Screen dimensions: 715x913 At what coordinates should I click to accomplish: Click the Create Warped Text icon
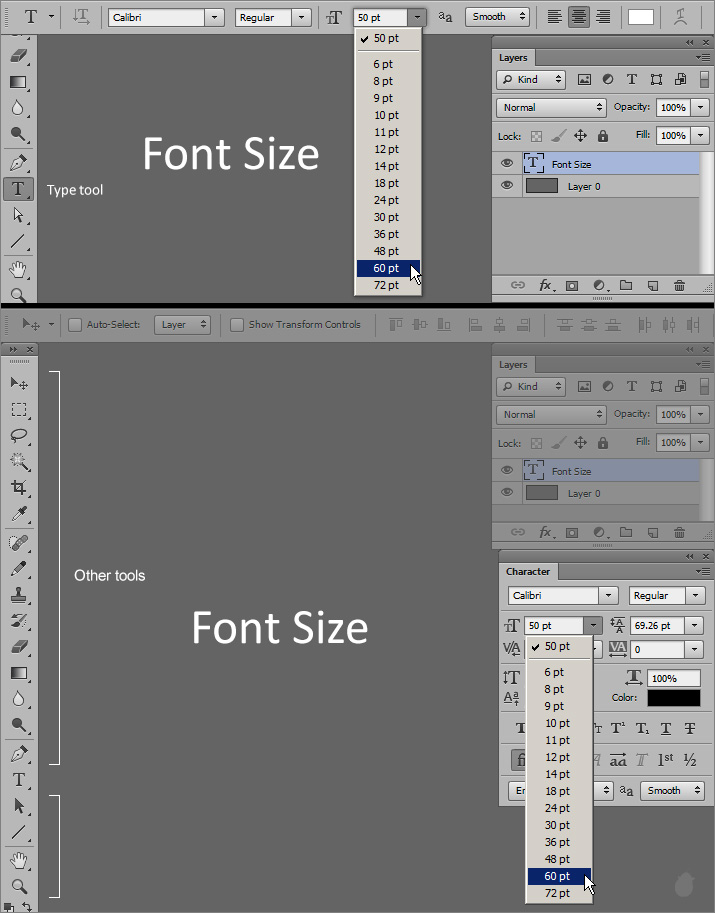[680, 17]
